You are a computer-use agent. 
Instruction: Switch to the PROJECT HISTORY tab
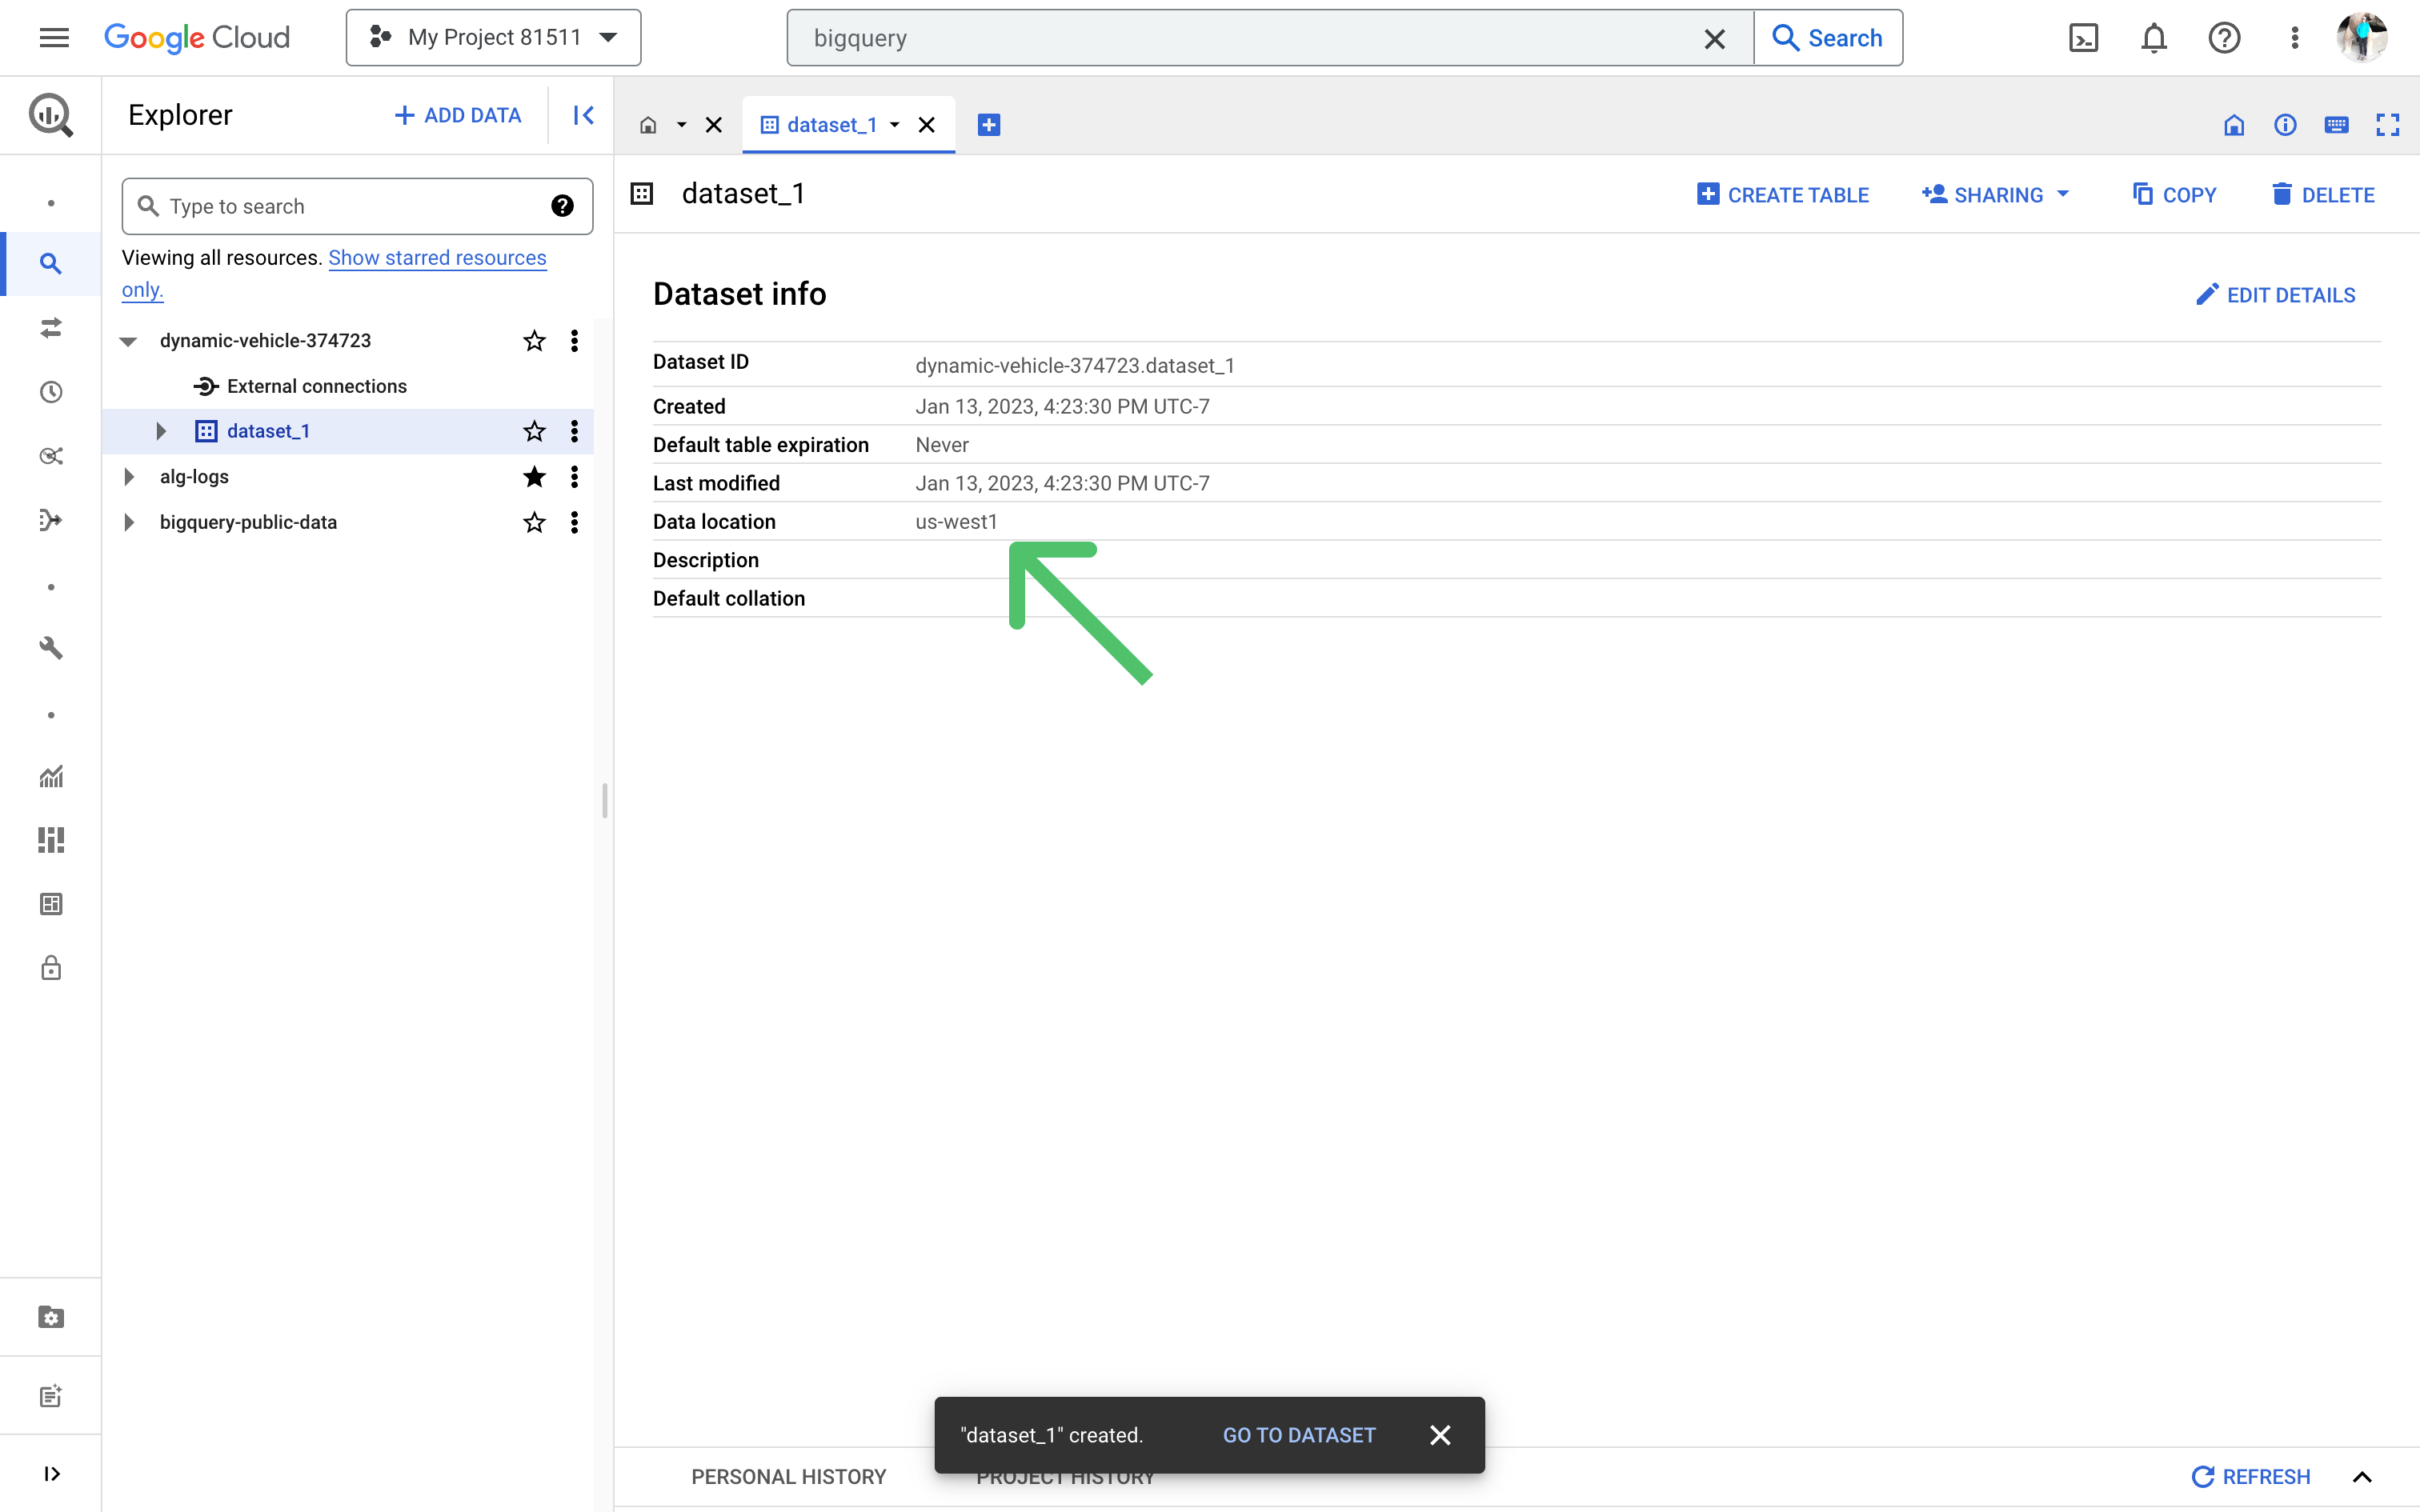(1065, 1476)
